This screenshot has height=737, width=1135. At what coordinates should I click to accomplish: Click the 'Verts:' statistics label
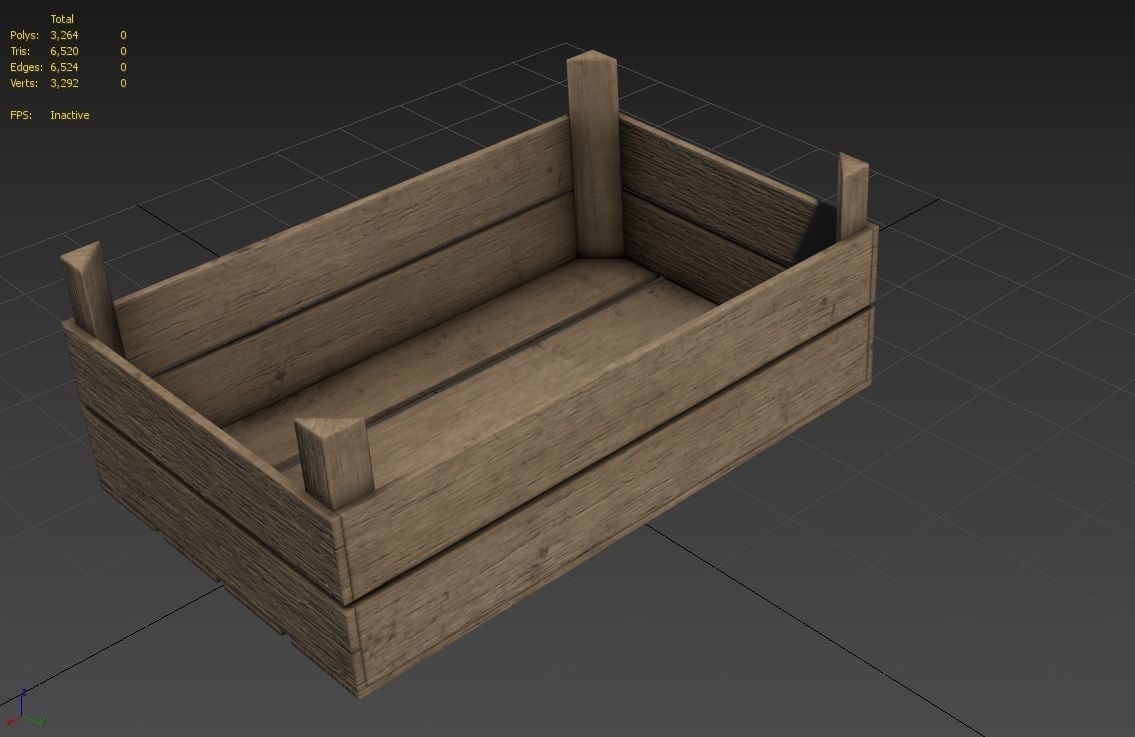pos(24,83)
